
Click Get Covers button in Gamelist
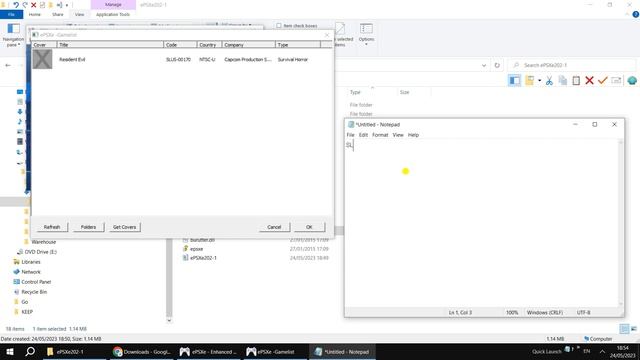(124, 227)
